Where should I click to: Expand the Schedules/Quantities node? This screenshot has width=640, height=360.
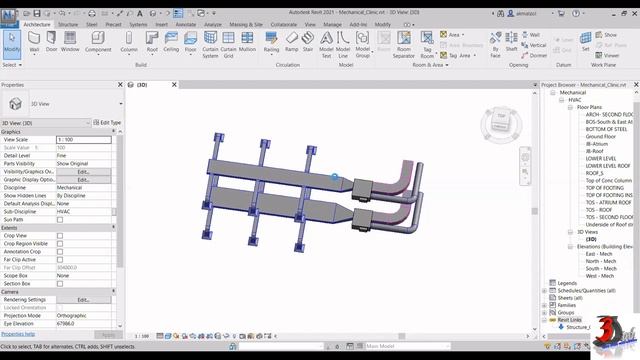click(x=544, y=291)
